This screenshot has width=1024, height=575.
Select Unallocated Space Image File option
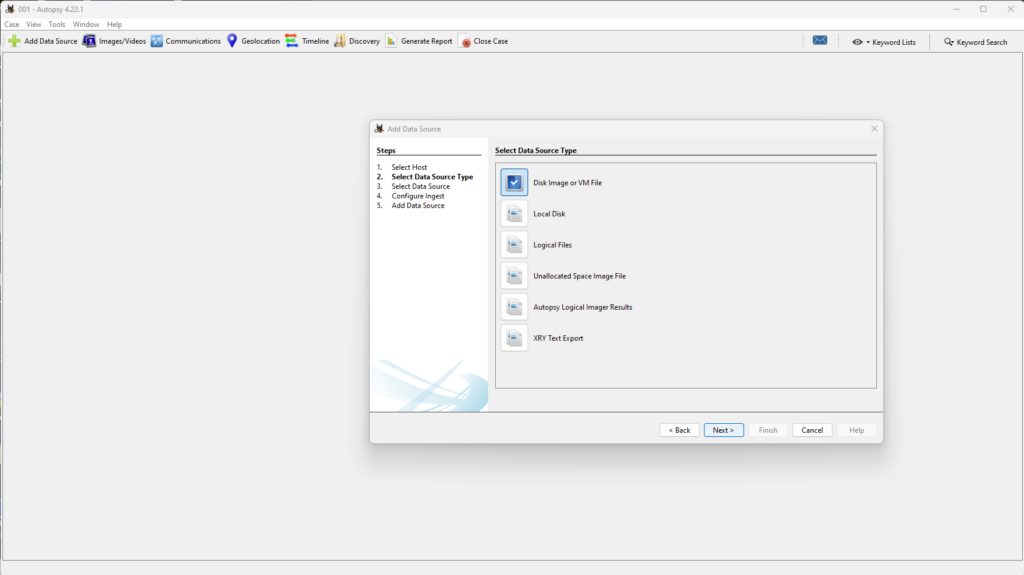(515, 276)
